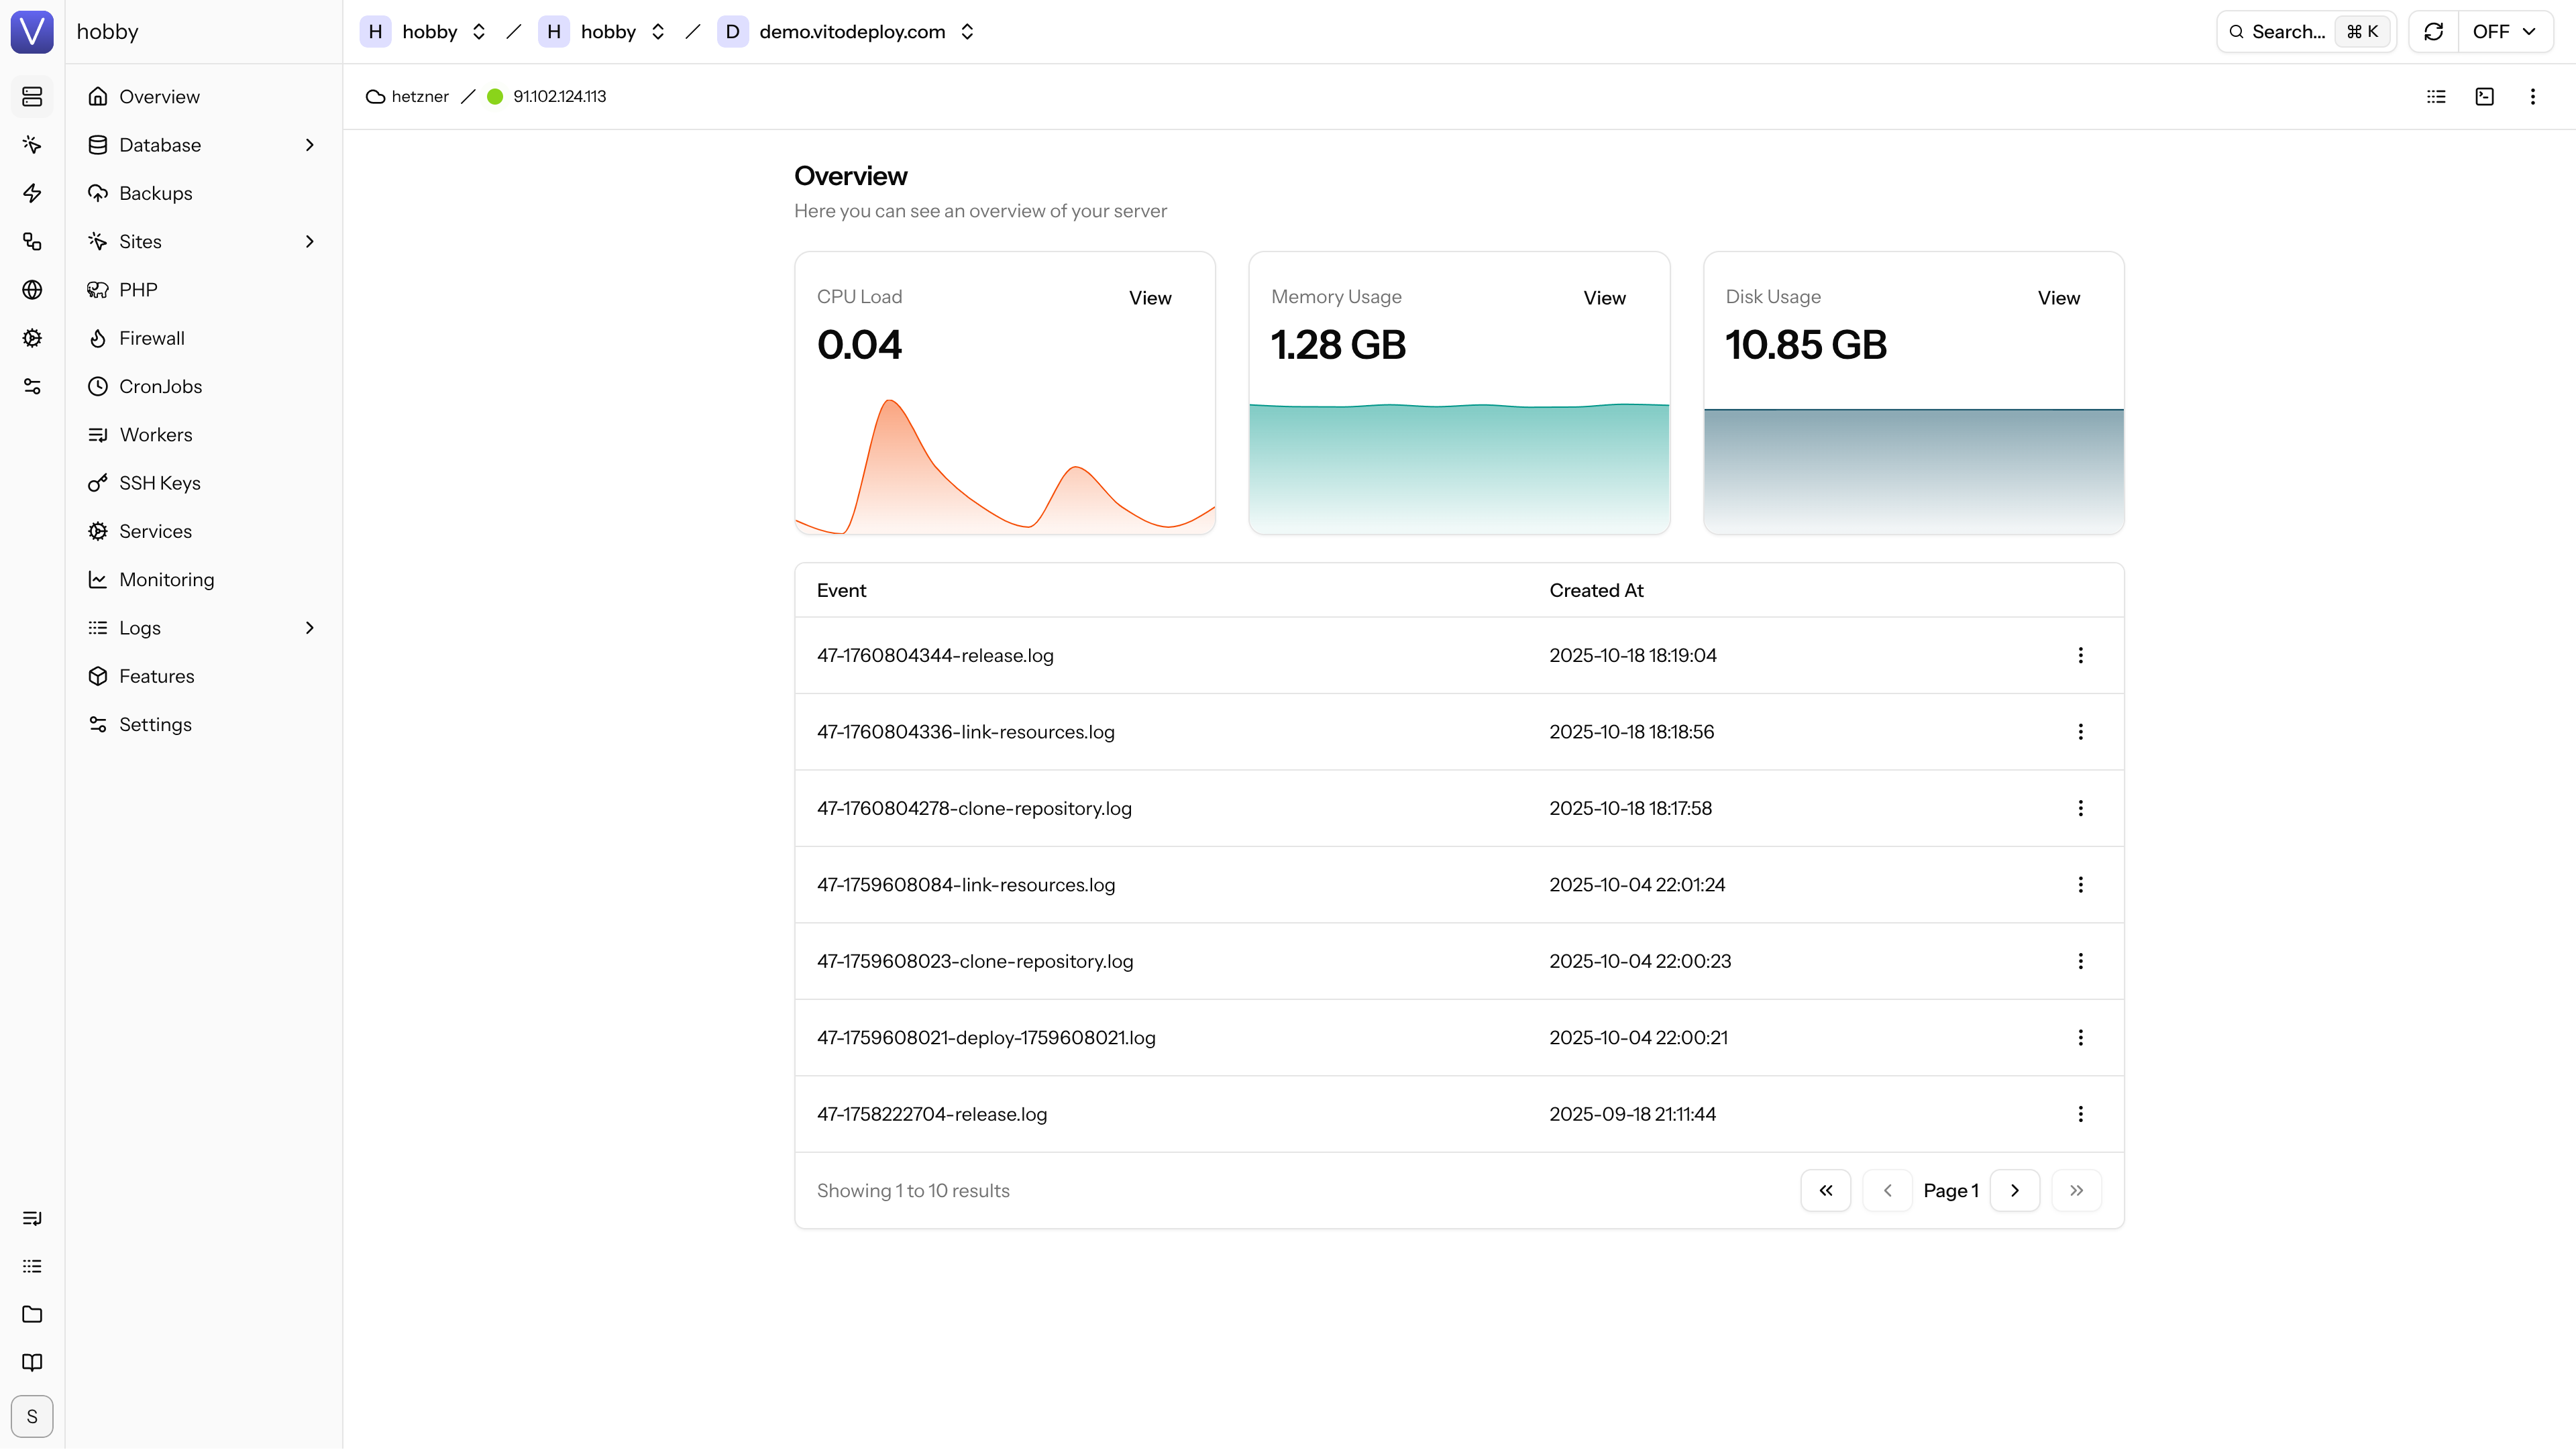Click the globe icon in left rail
Screen dimensions: 2576x1450
click(32, 290)
